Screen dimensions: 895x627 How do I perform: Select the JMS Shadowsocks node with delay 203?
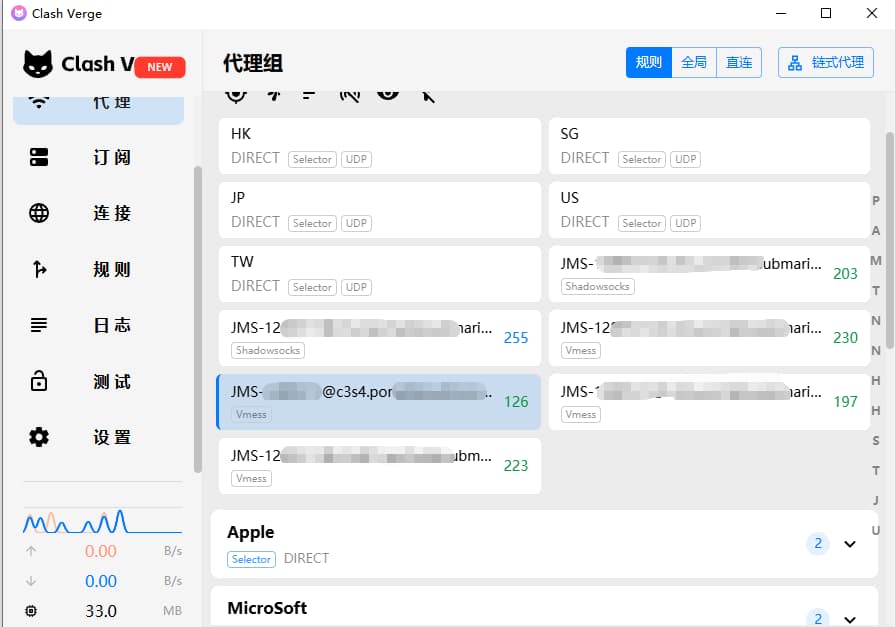pyautogui.click(x=709, y=274)
